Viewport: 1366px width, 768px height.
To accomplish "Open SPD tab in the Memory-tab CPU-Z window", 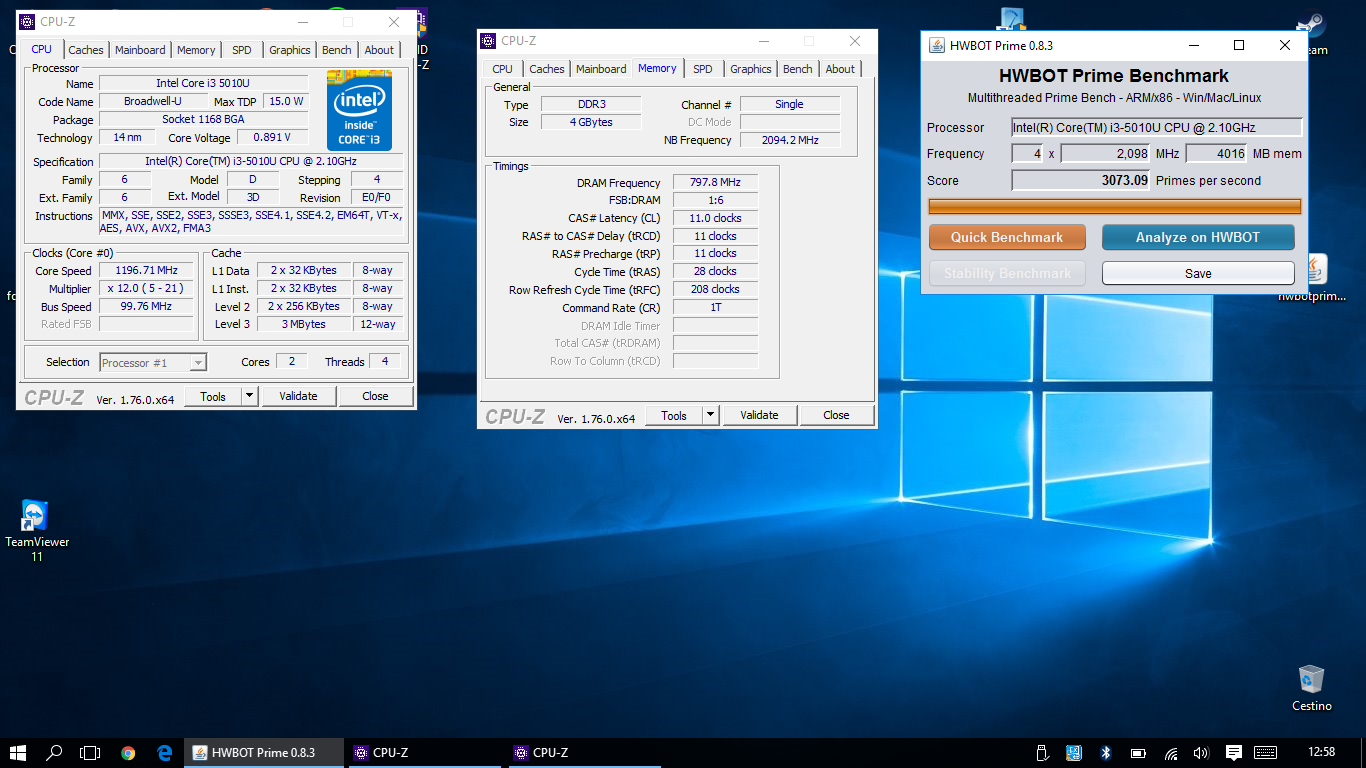I will tap(703, 69).
